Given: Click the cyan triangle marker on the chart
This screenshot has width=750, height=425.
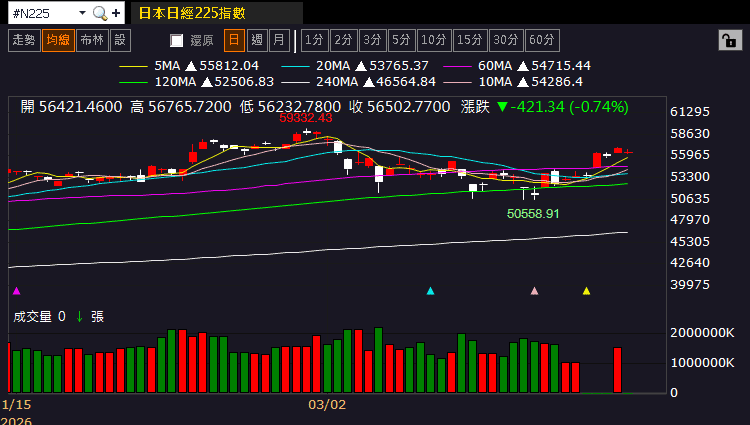Looking at the screenshot, I should [430, 291].
